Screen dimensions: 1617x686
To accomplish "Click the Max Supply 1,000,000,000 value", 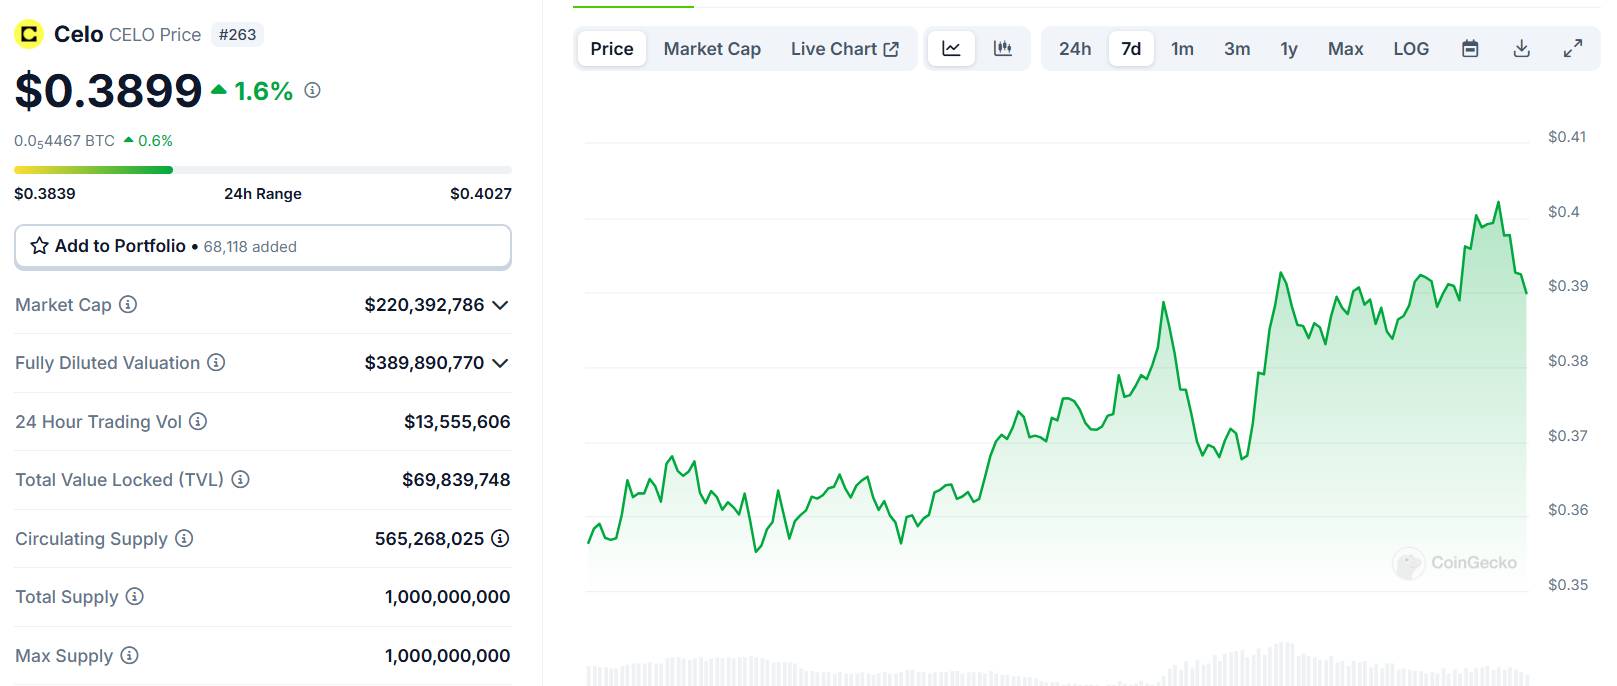I will point(447,655).
